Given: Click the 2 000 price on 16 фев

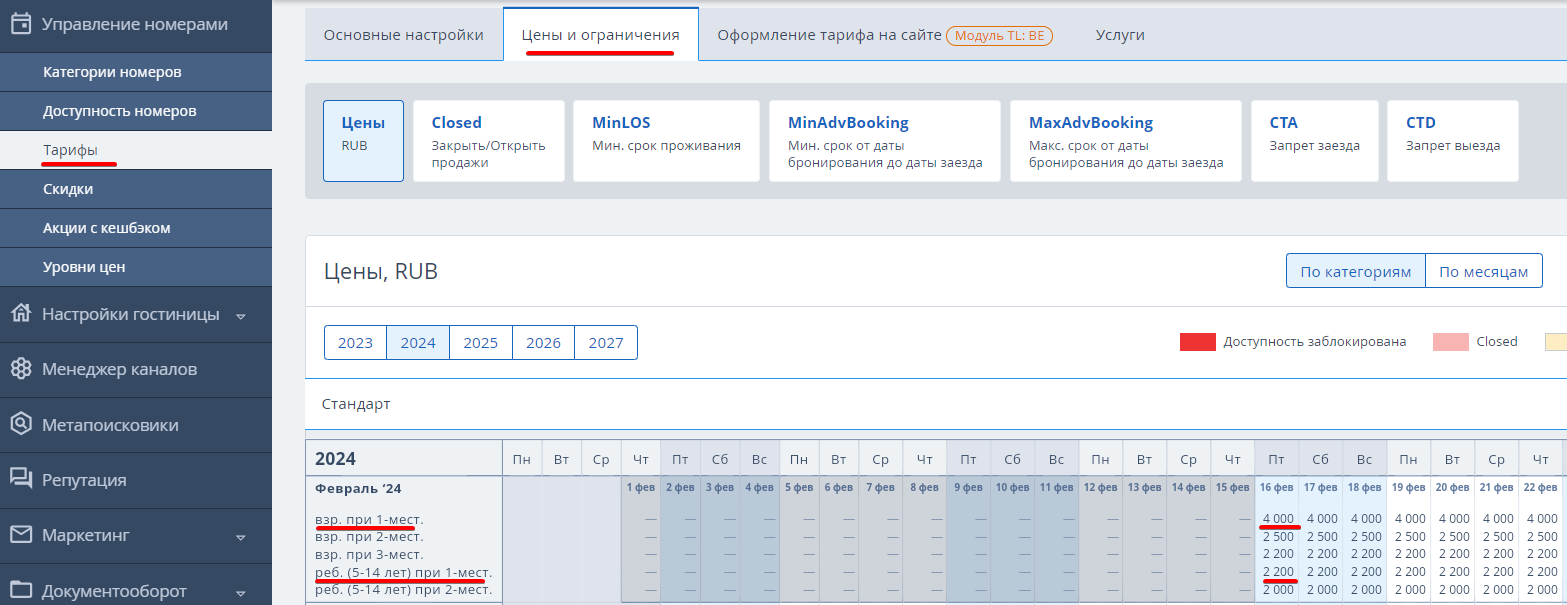Looking at the screenshot, I should point(1278,590).
